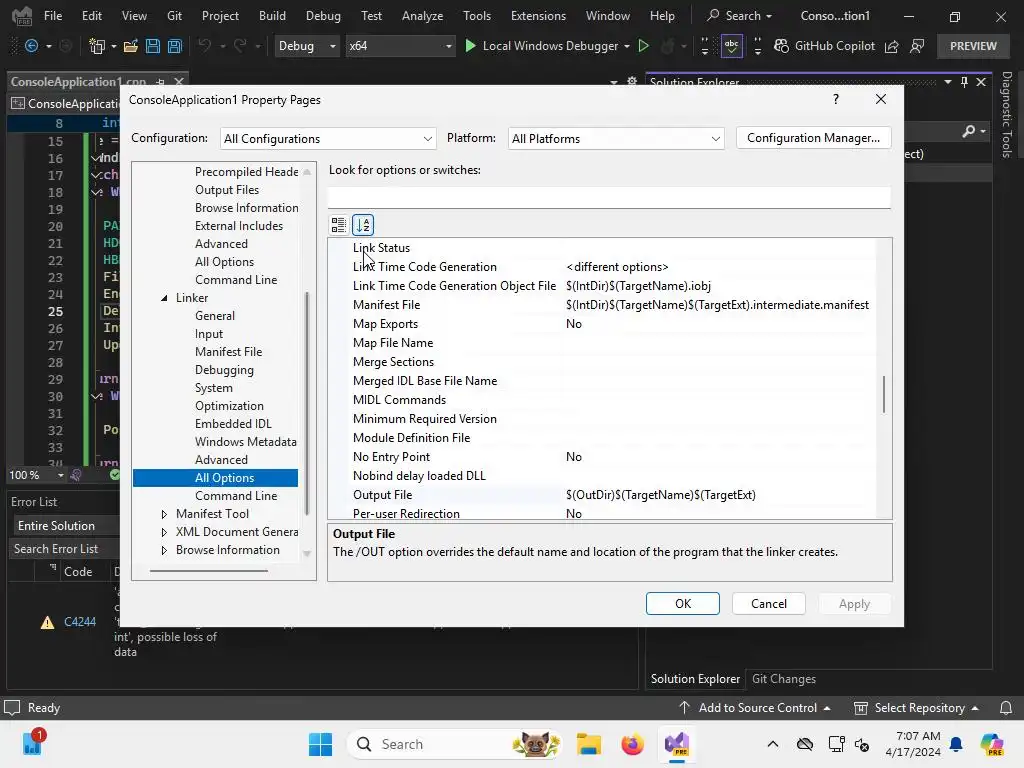Click the Solution Explorer search magnifier icon

969,131
